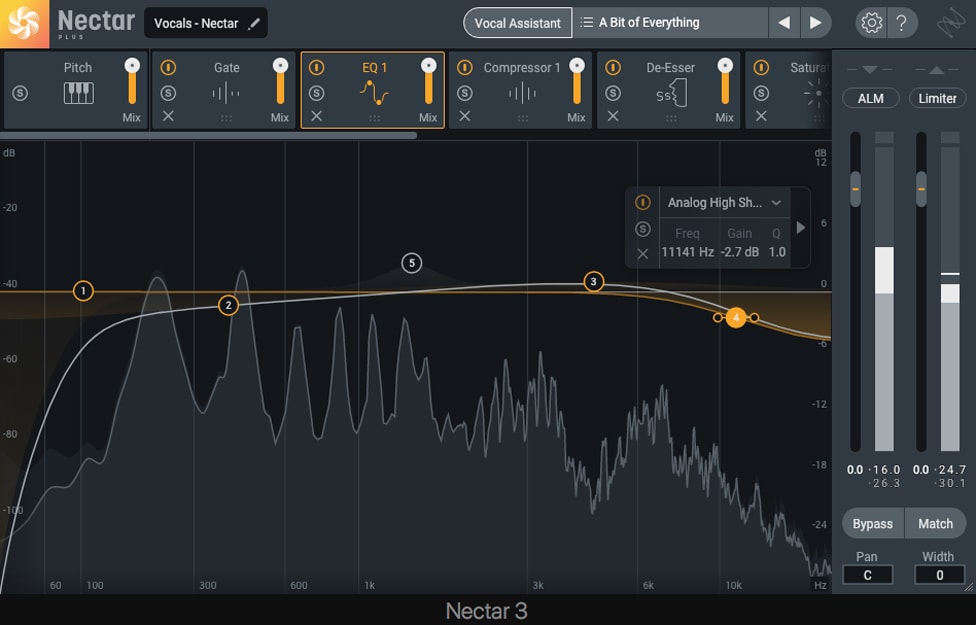Click the input gain fader handle

coord(855,189)
